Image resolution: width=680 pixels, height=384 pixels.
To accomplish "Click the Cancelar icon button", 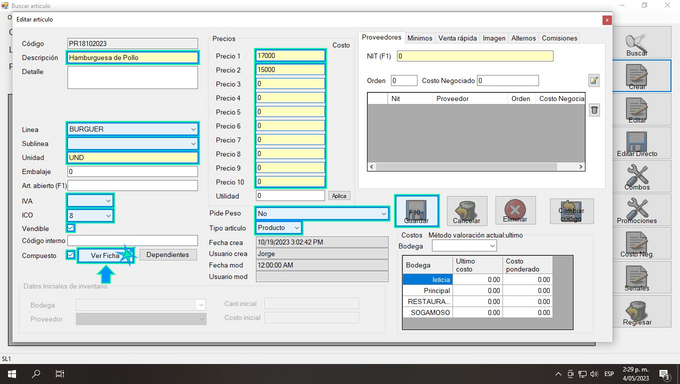I will click(467, 211).
